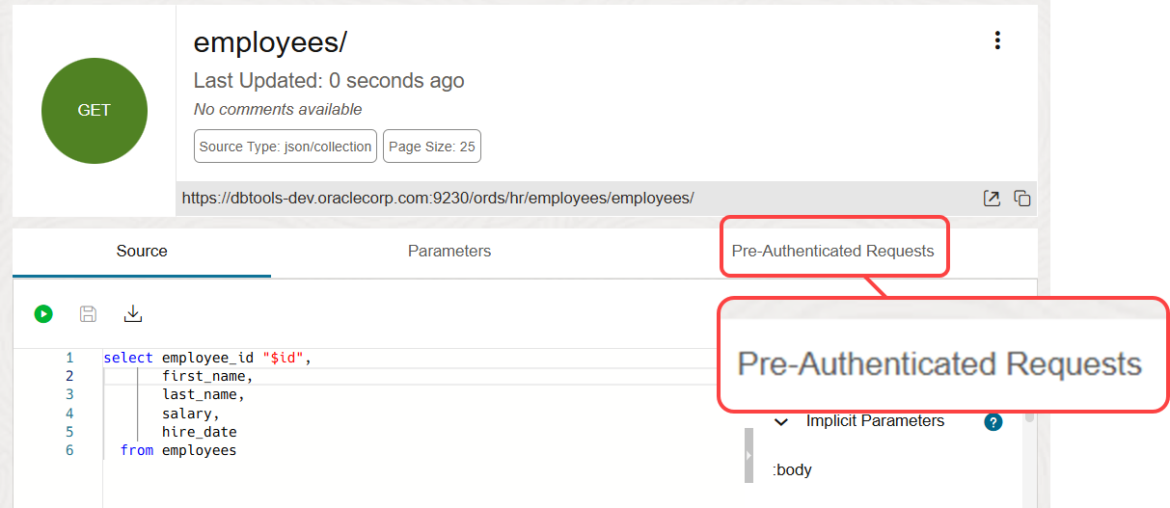
Task: Click the download source icon
Action: click(133, 314)
